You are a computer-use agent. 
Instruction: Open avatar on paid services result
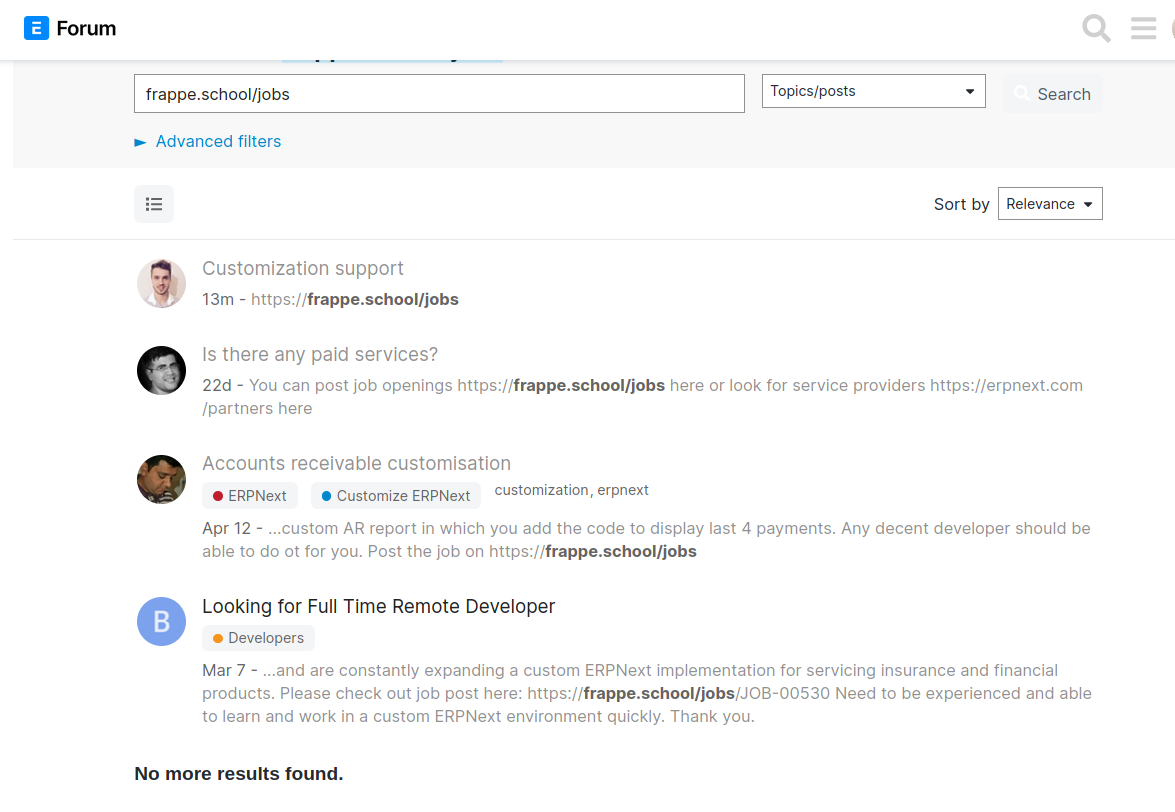pos(161,370)
